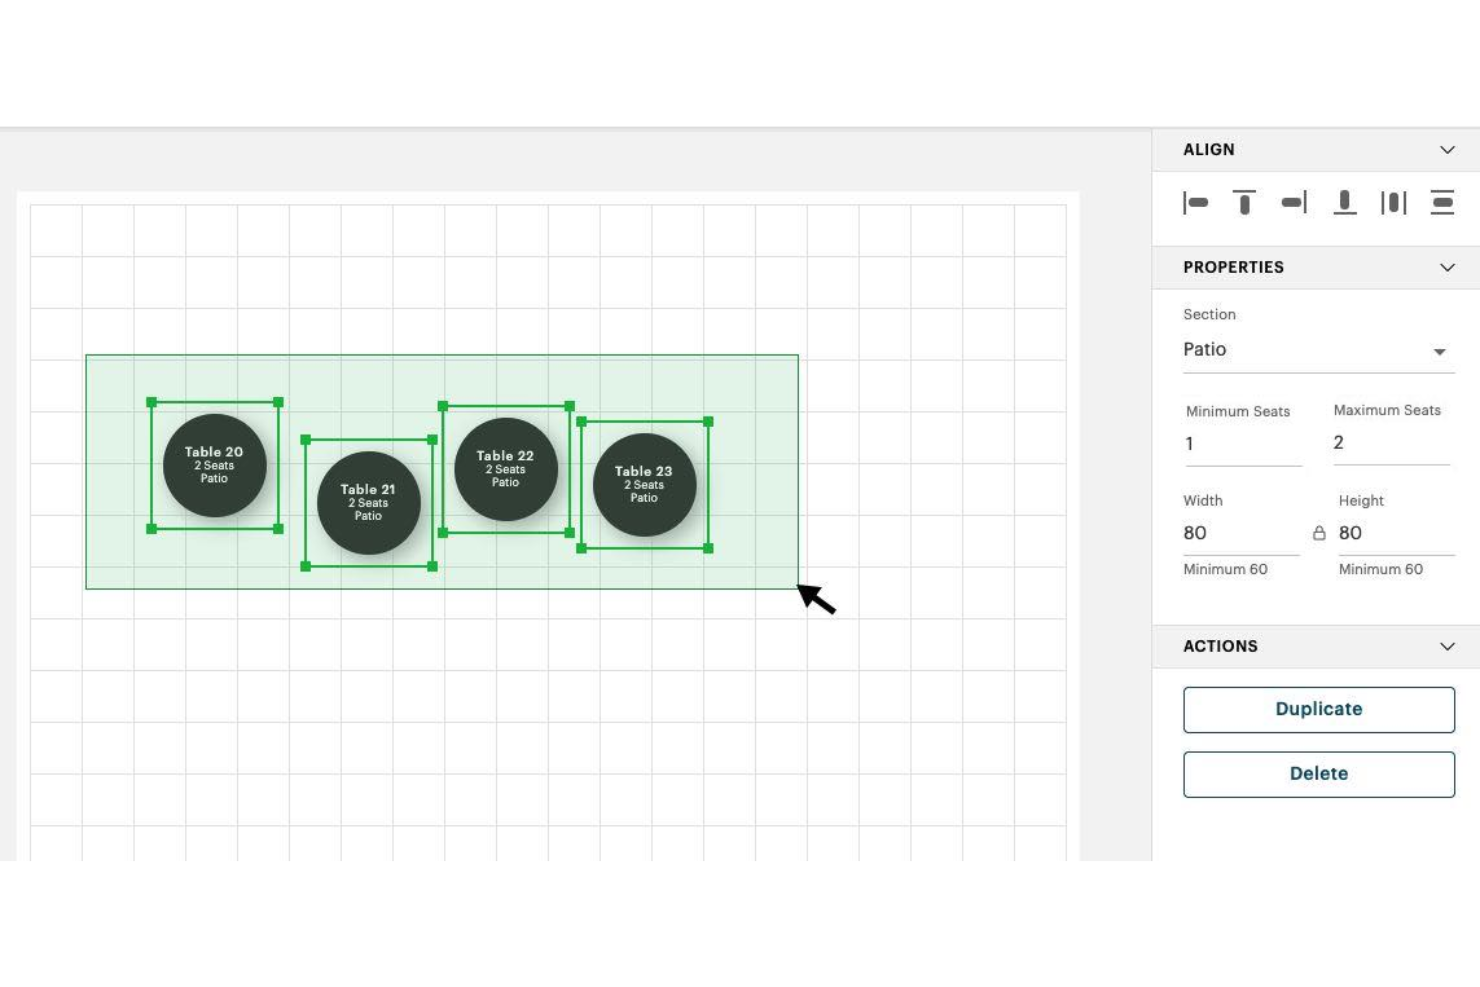This screenshot has width=1480, height=987.
Task: Distribute selected tables horizontally
Action: coord(1393,203)
